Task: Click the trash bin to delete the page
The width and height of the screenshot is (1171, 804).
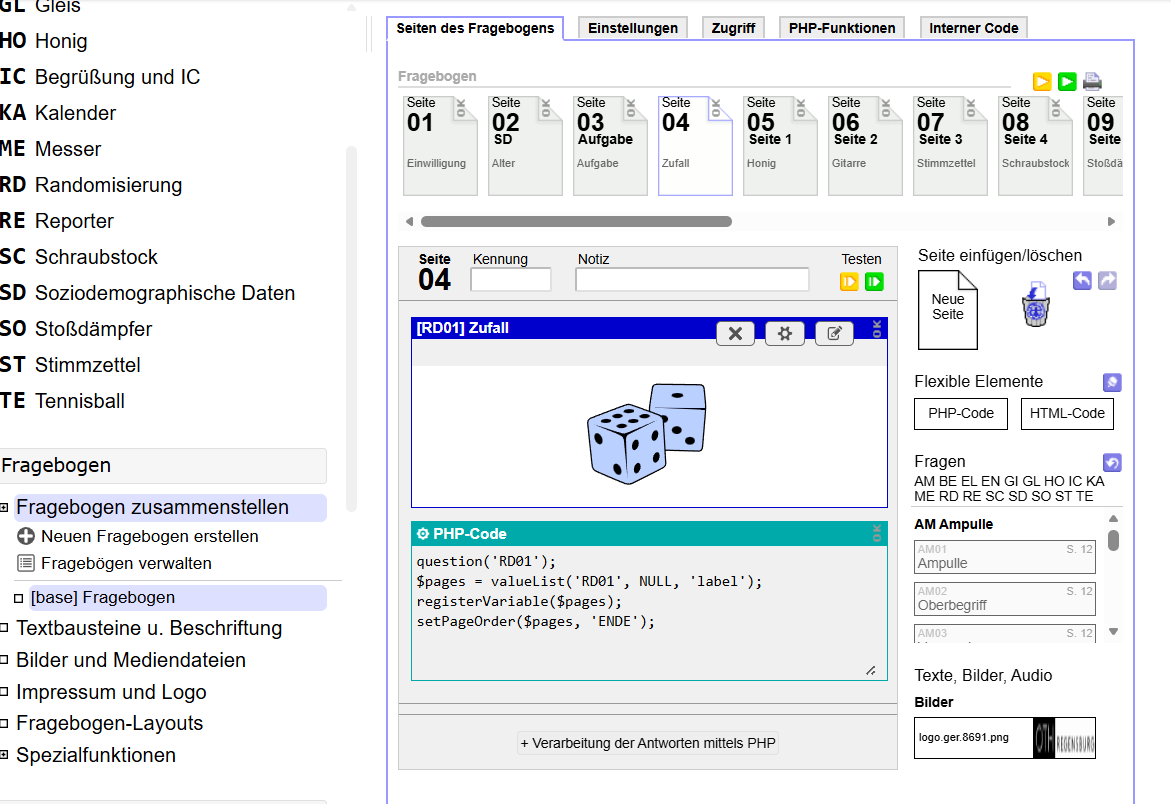Action: click(x=1036, y=305)
